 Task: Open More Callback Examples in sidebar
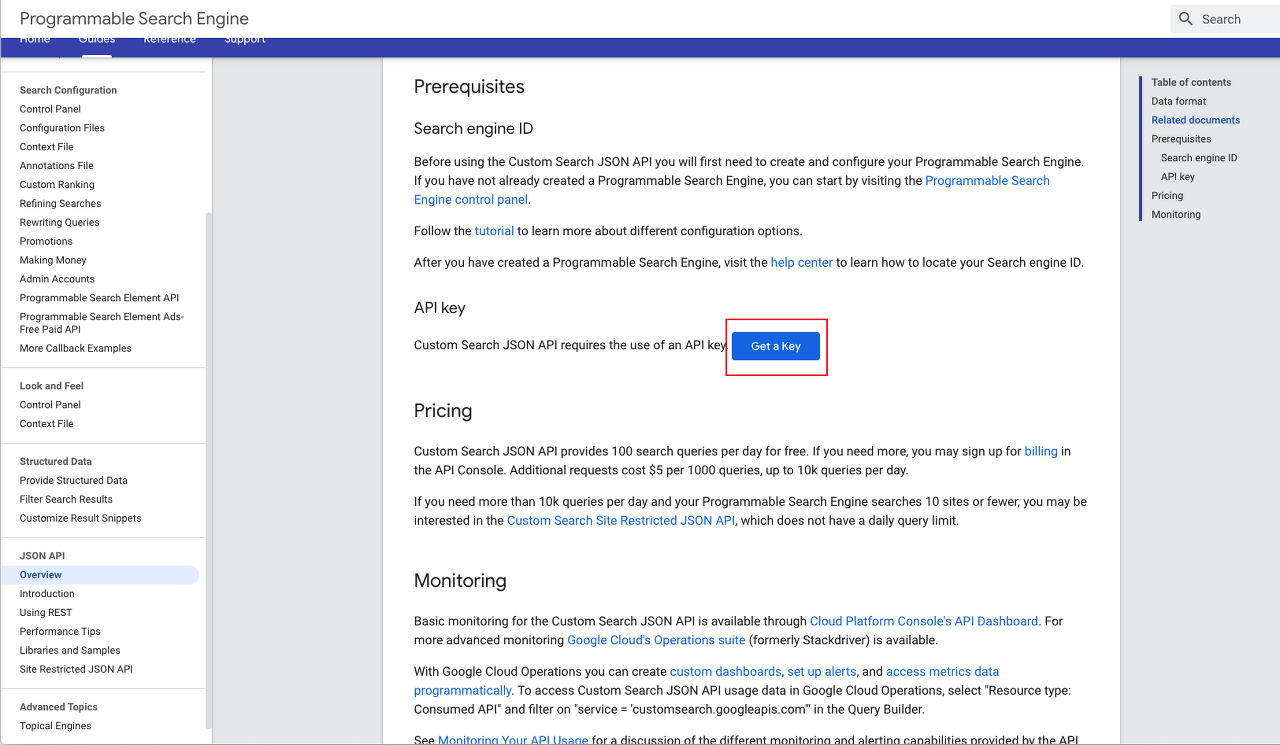[75, 349]
